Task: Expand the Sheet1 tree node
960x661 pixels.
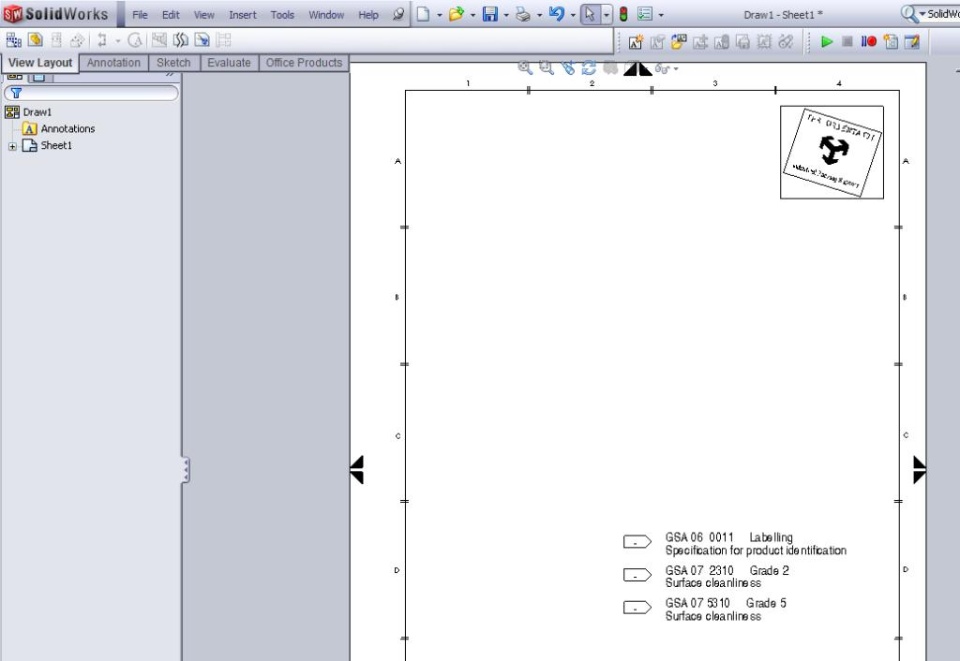Action: click(x=12, y=146)
